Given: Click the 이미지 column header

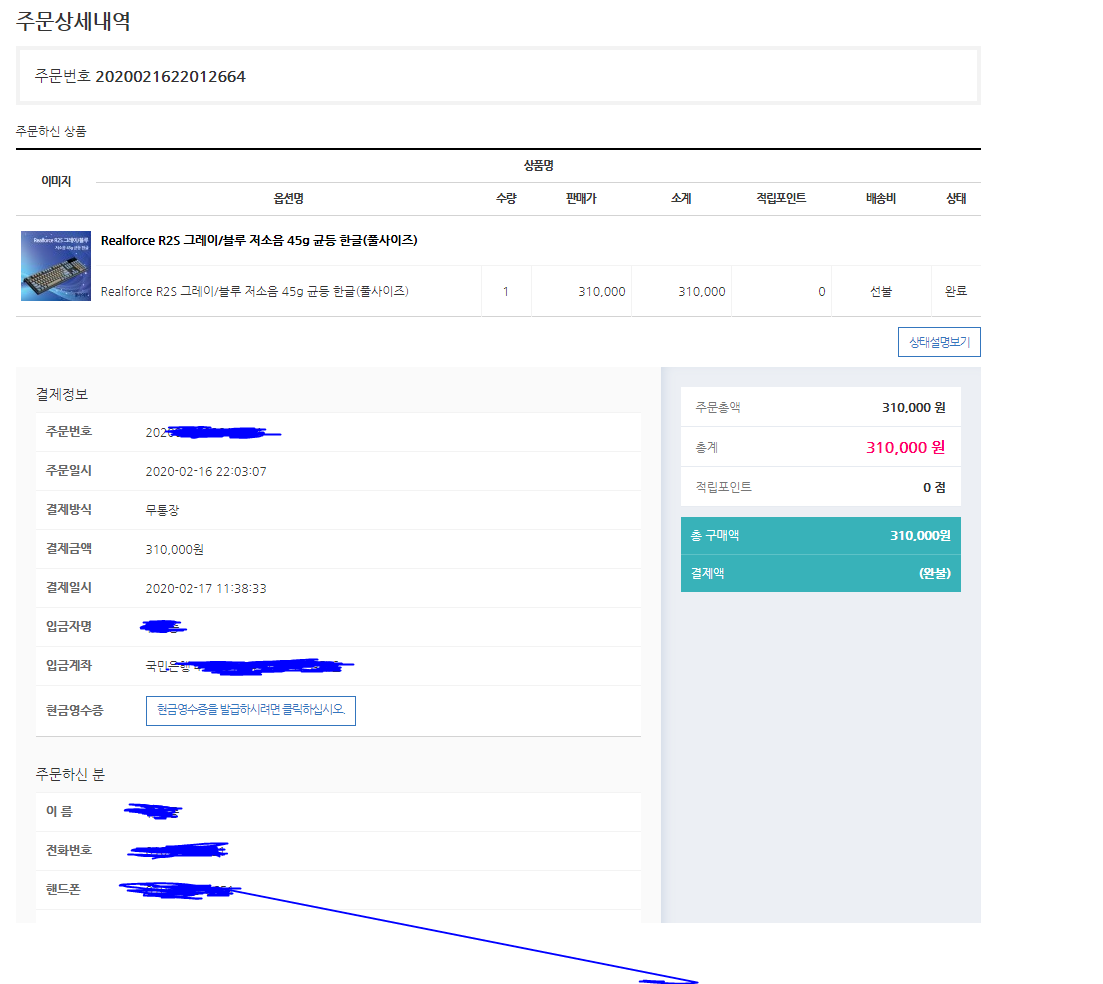Looking at the screenshot, I should 56,181.
